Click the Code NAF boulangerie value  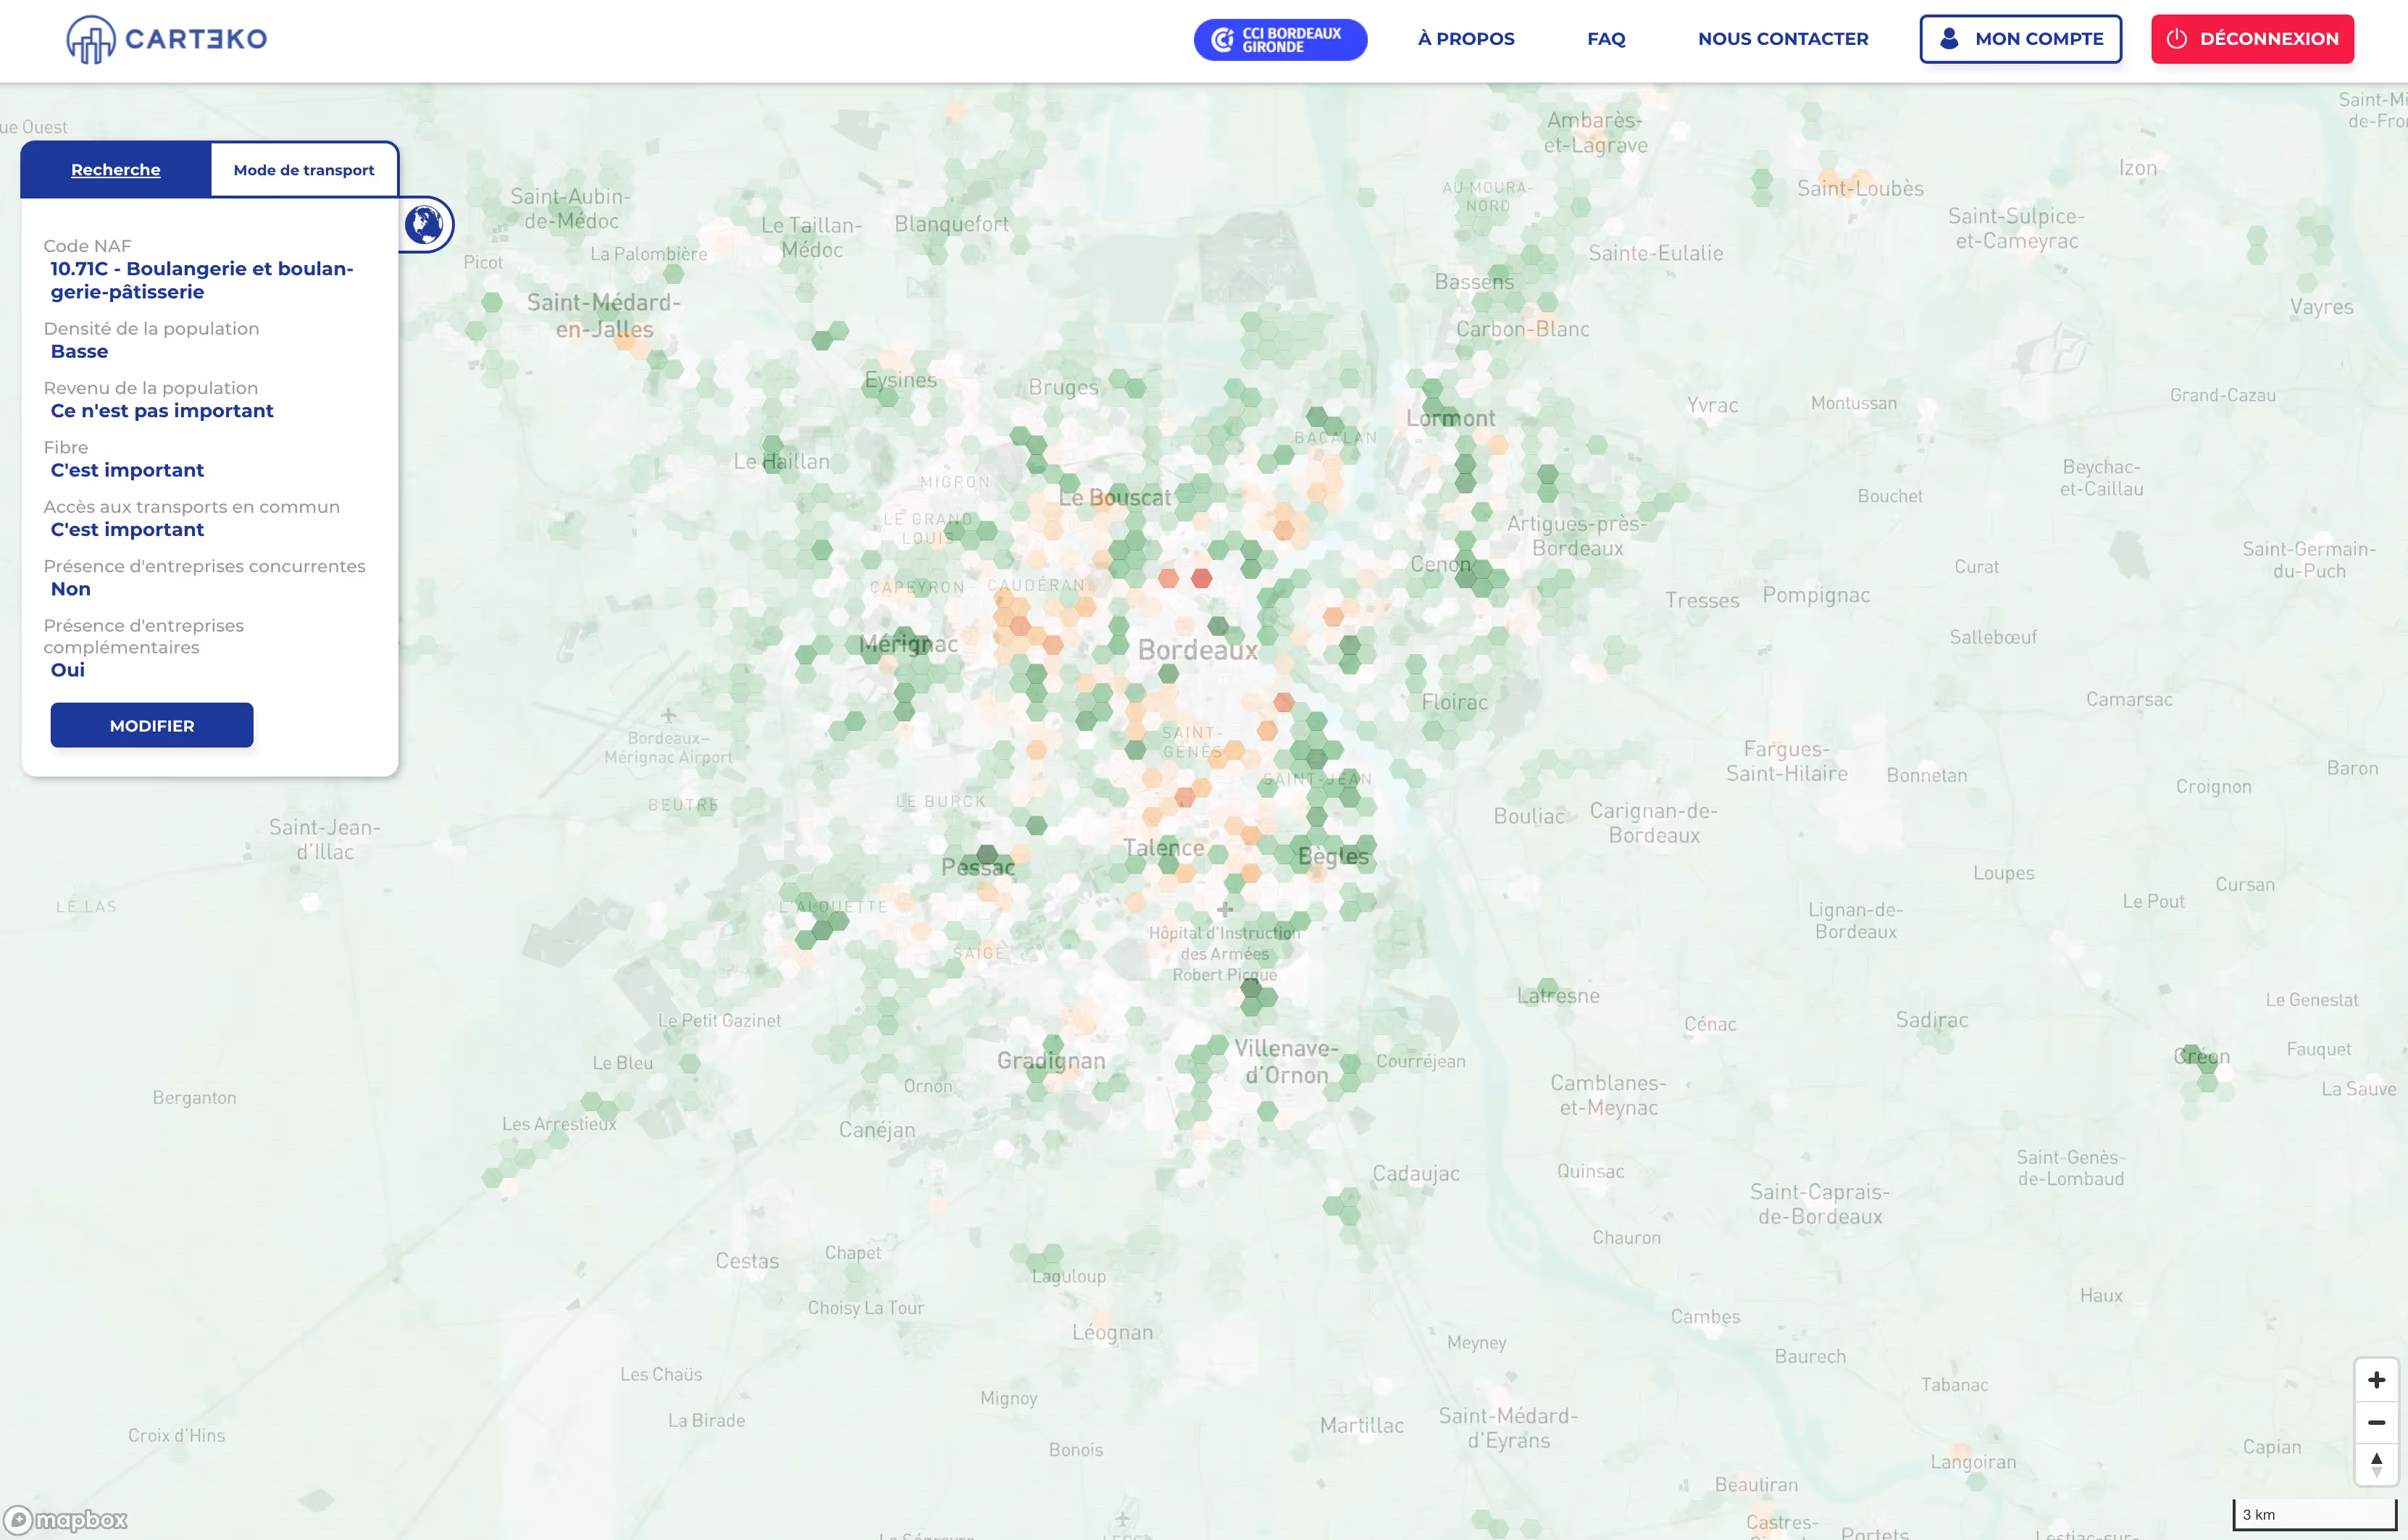201,280
